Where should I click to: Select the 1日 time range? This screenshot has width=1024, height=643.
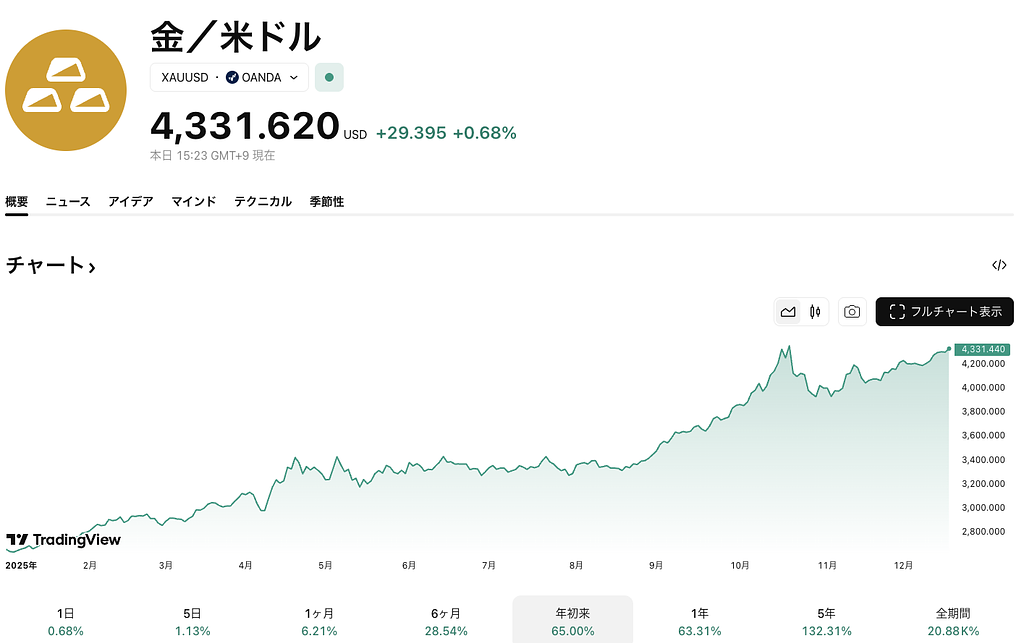click(x=66, y=621)
